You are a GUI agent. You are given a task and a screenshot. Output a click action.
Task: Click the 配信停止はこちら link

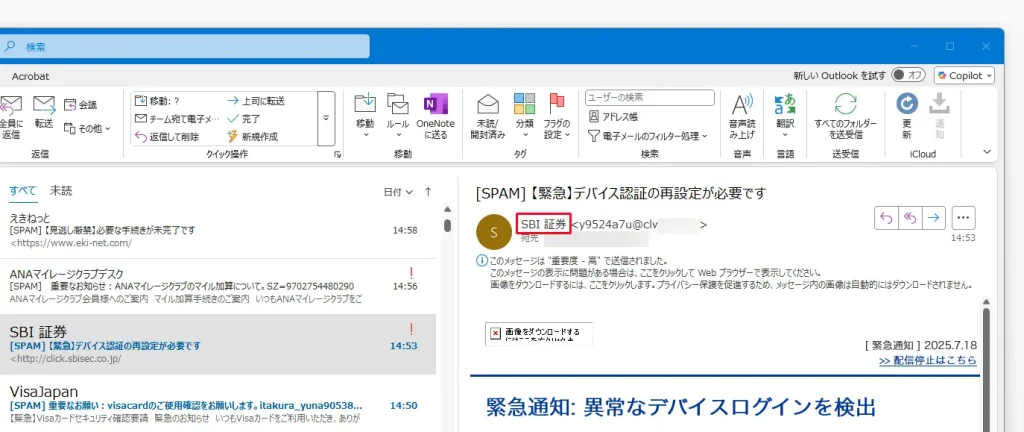pyautogui.click(x=928, y=360)
